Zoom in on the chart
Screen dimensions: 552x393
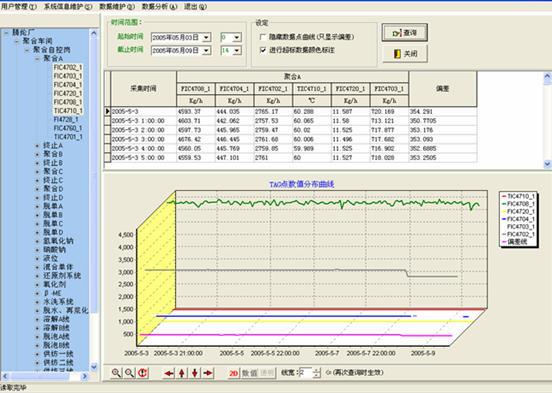[x=116, y=373]
